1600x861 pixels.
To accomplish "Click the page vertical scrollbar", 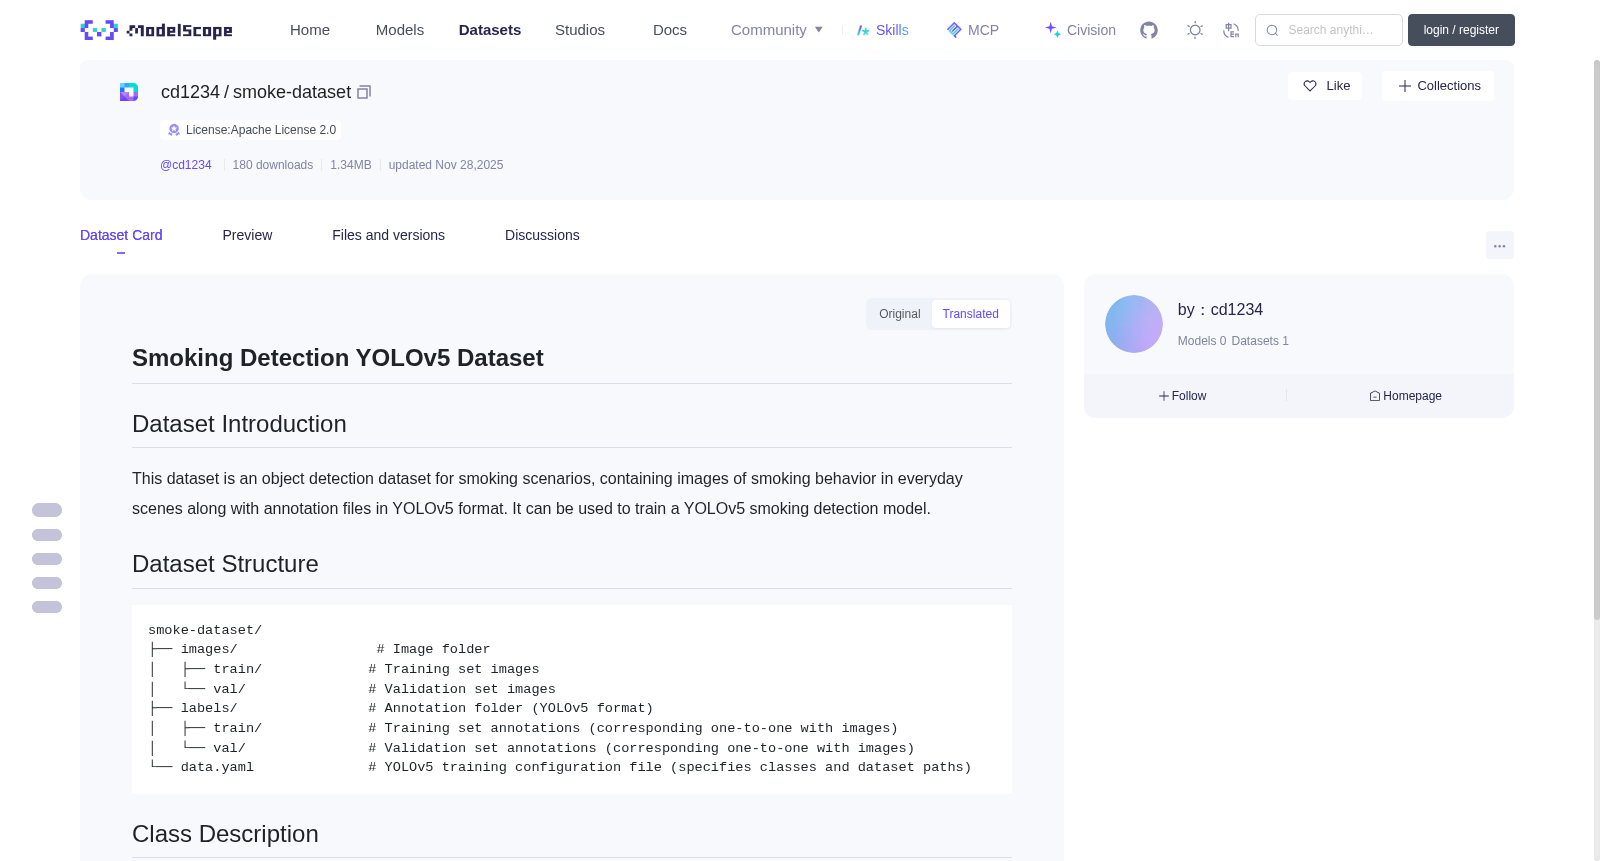I will 1596,340.
